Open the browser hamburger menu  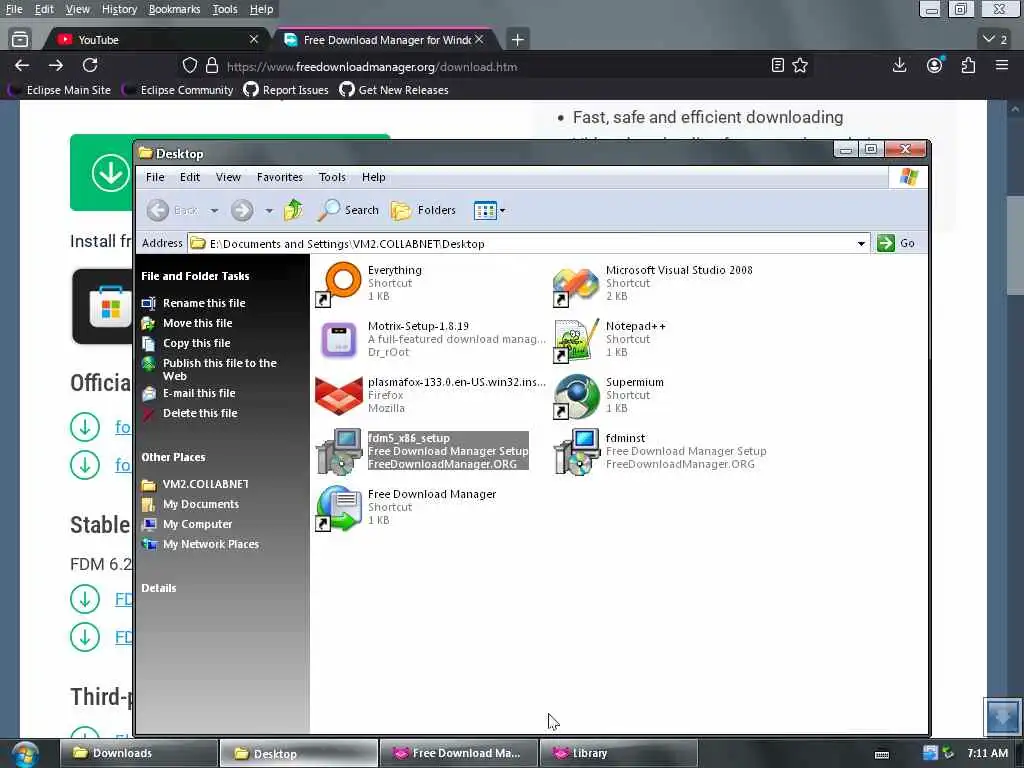pyautogui.click(x=1002, y=65)
